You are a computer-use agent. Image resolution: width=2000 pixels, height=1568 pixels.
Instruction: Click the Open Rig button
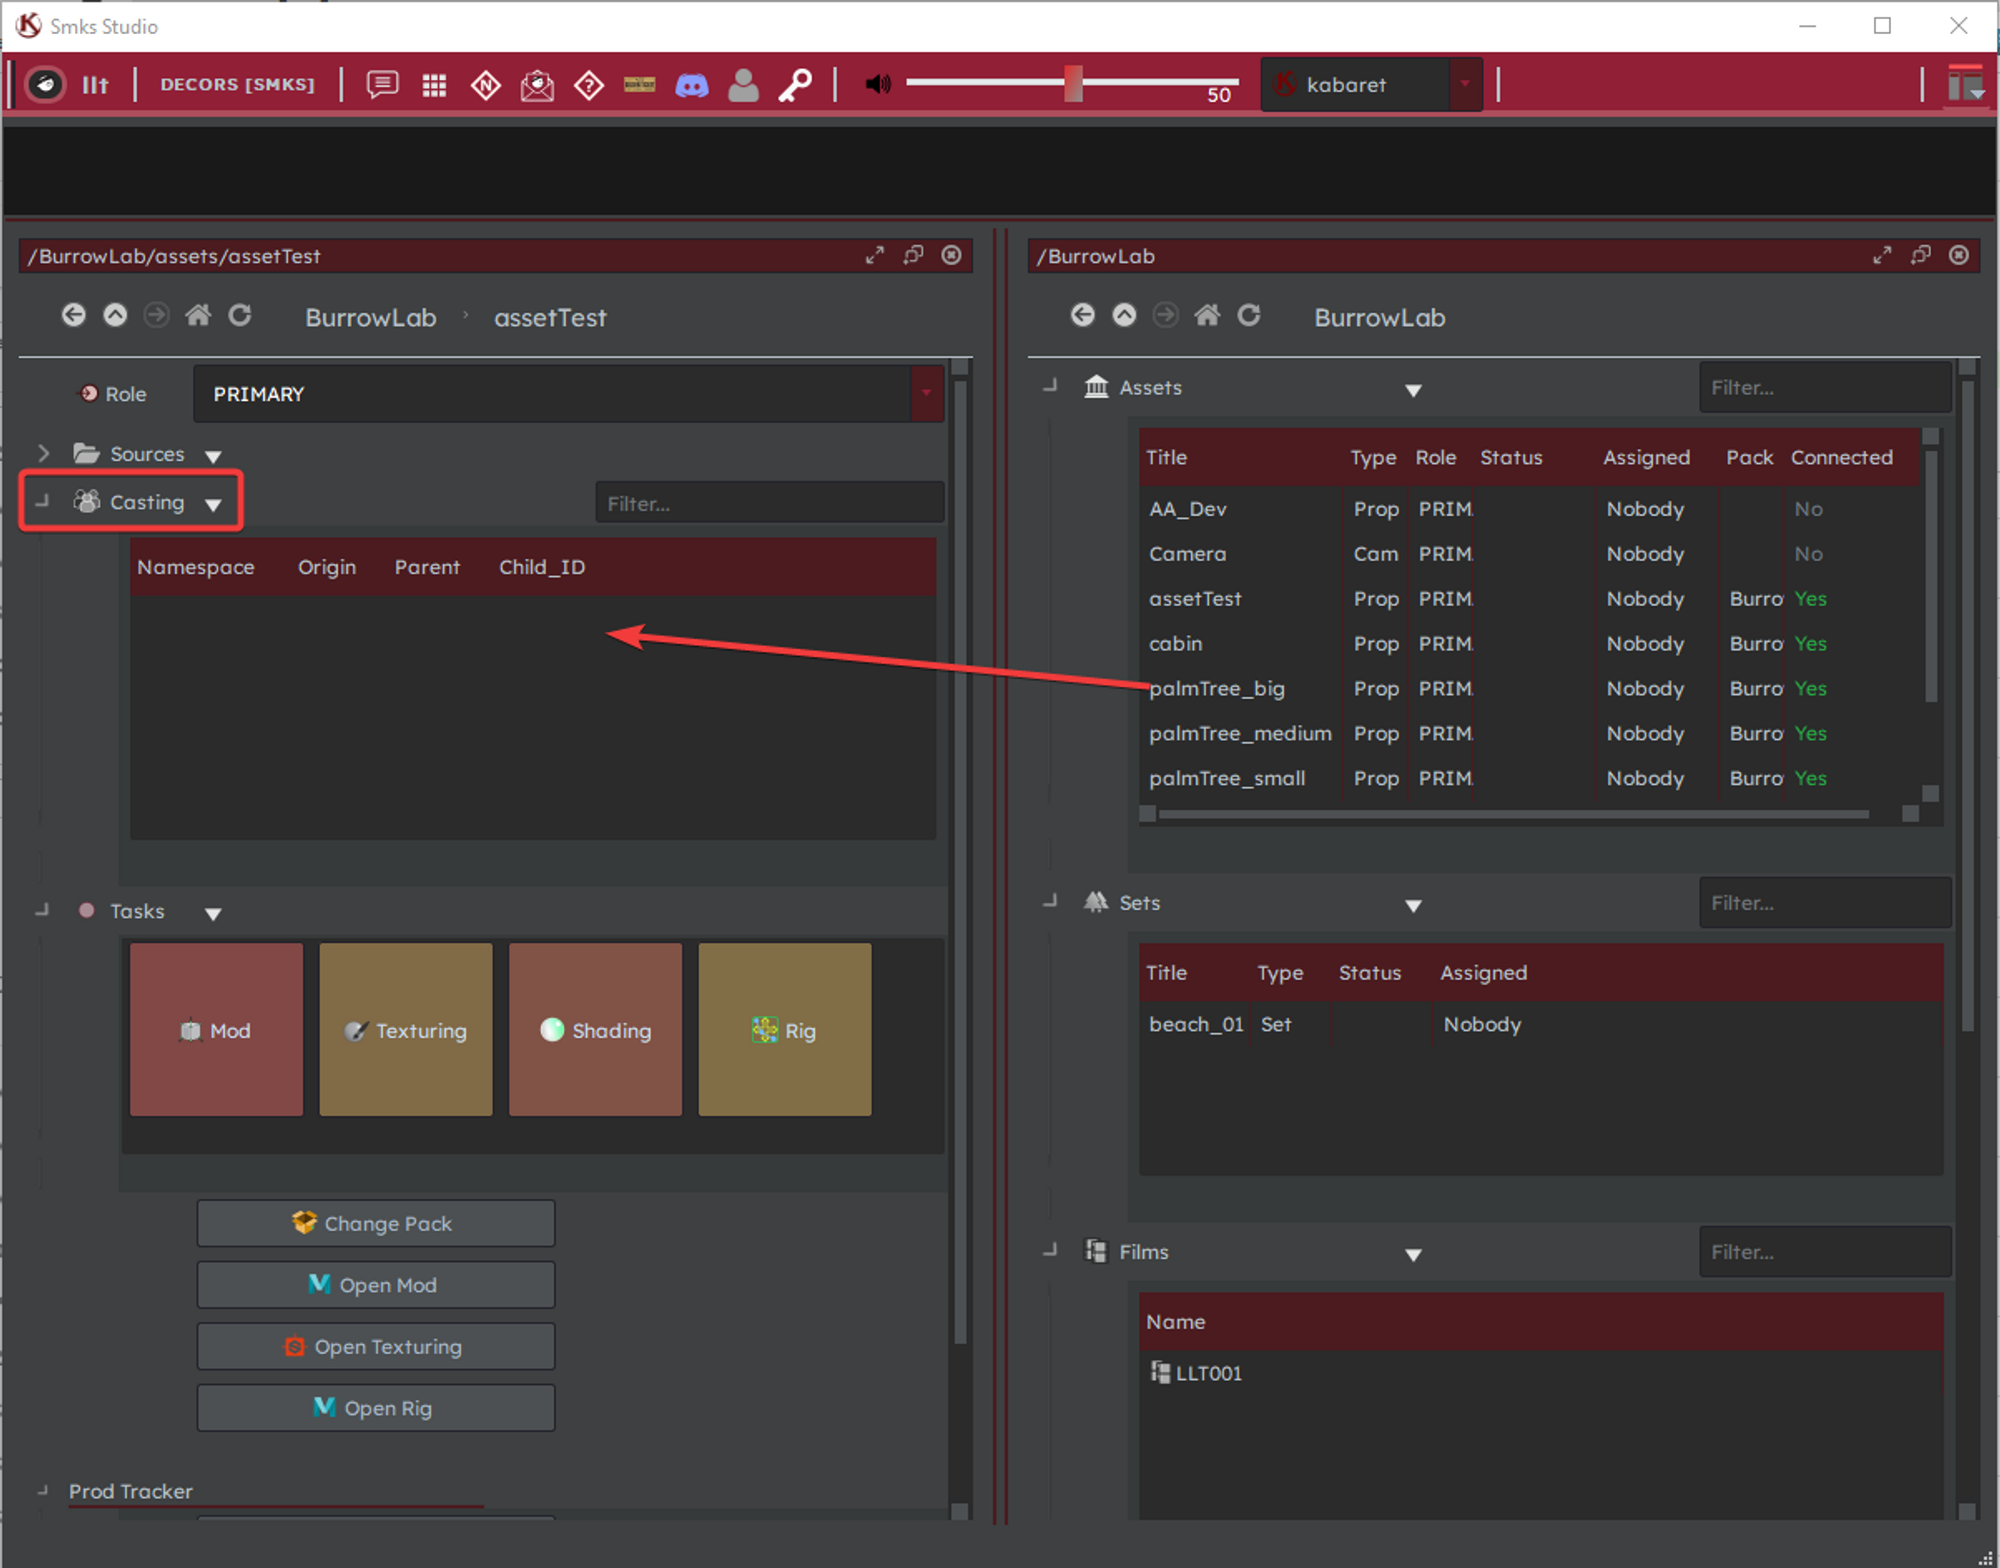tap(376, 1408)
